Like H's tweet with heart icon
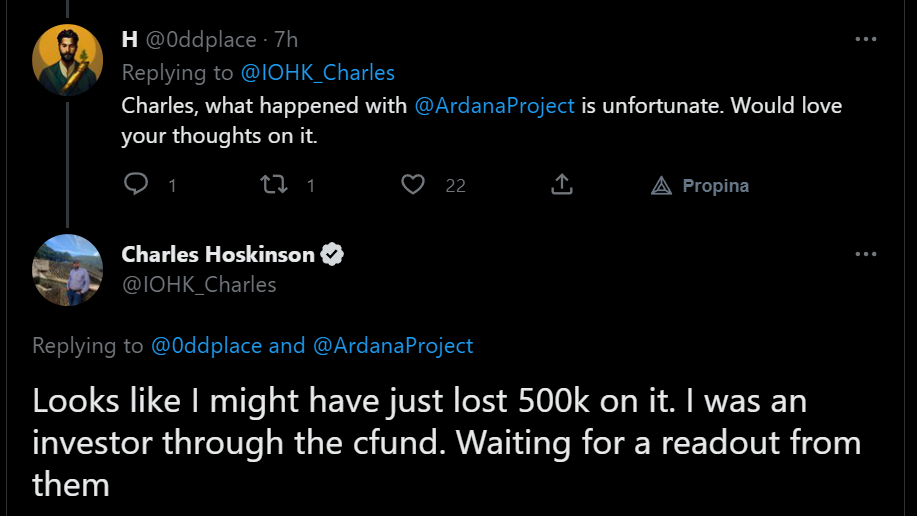Screen dimensions: 917x516 [413, 184]
